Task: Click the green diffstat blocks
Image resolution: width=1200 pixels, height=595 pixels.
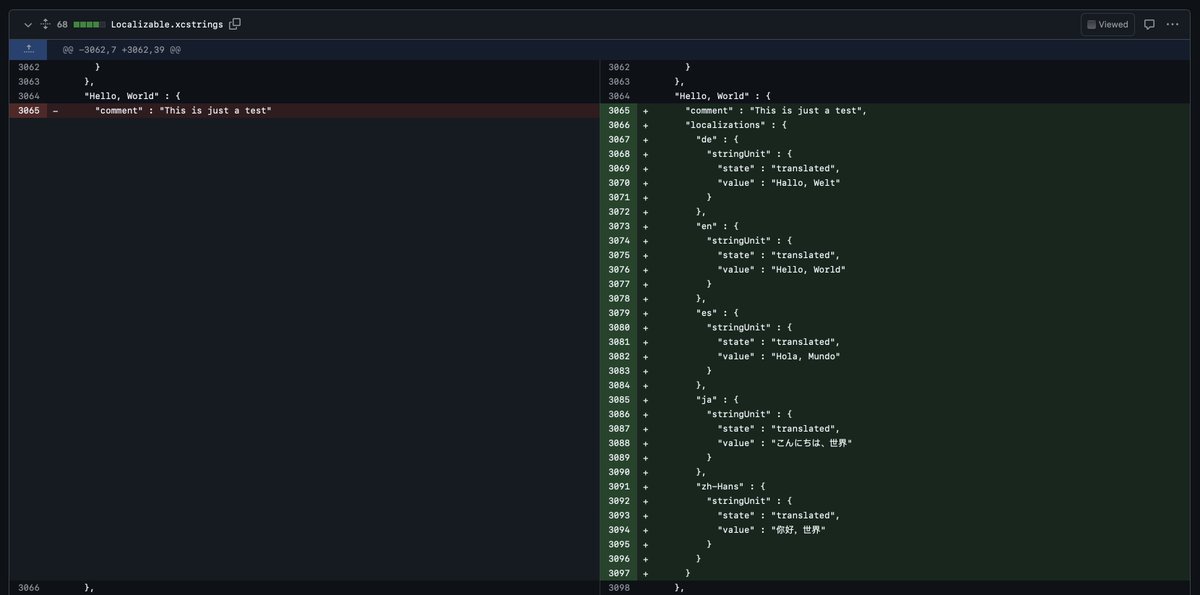Action: (x=90, y=24)
